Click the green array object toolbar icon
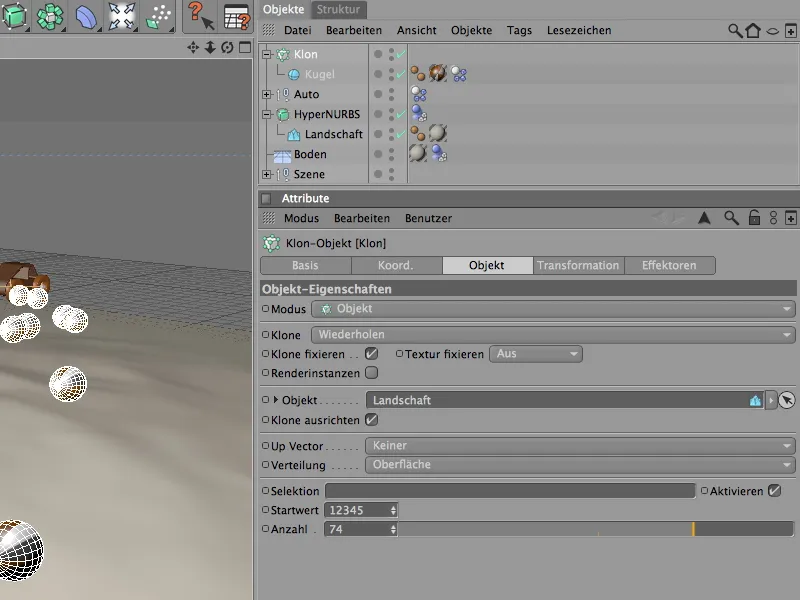This screenshot has width=800, height=600. [x=52, y=16]
